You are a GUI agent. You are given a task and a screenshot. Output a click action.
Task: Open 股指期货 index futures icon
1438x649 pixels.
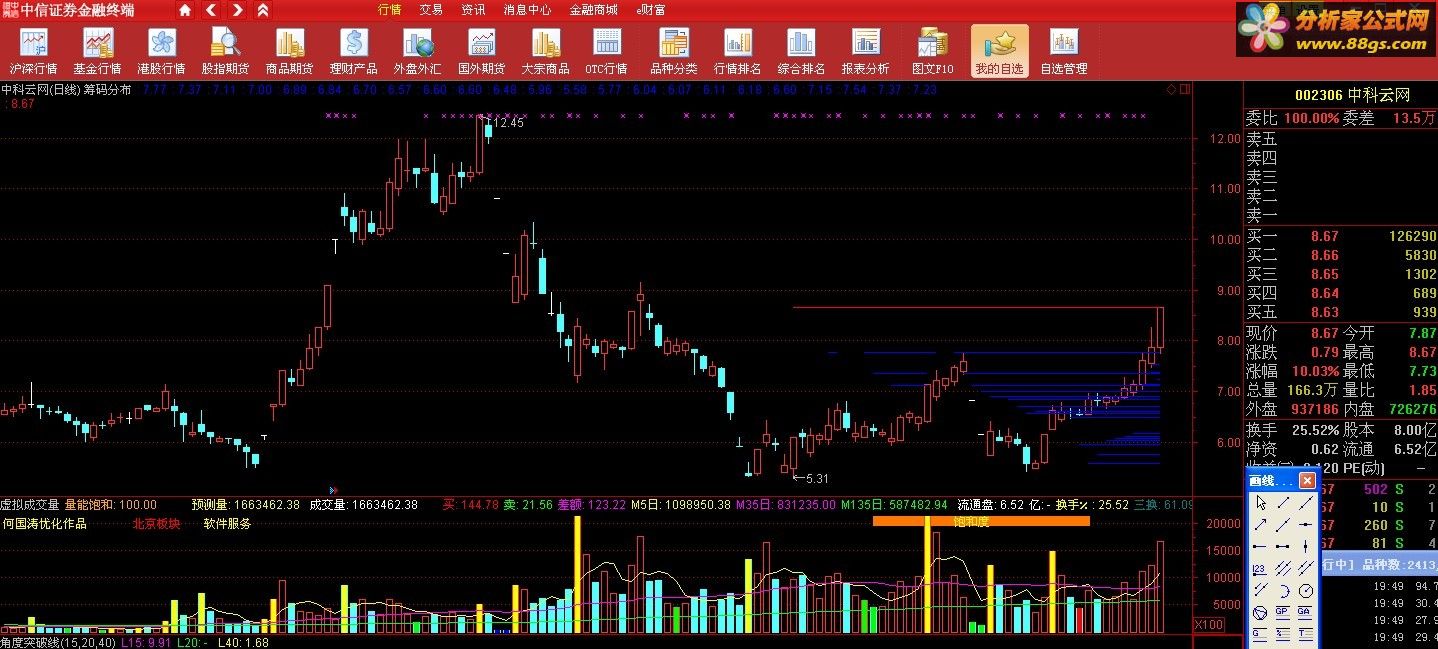coord(225,50)
